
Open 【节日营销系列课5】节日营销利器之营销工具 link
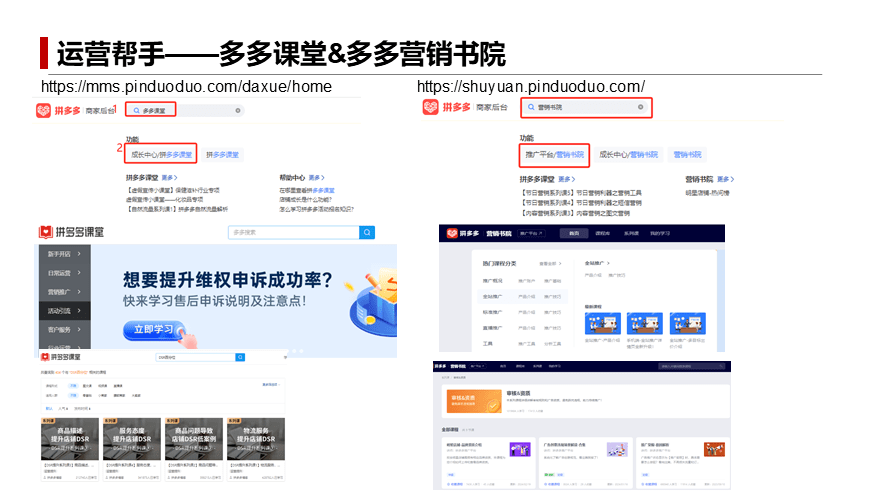click(x=581, y=193)
